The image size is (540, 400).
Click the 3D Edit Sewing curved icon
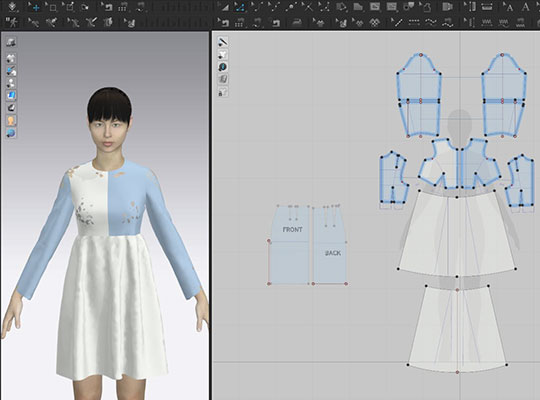click(107, 7)
